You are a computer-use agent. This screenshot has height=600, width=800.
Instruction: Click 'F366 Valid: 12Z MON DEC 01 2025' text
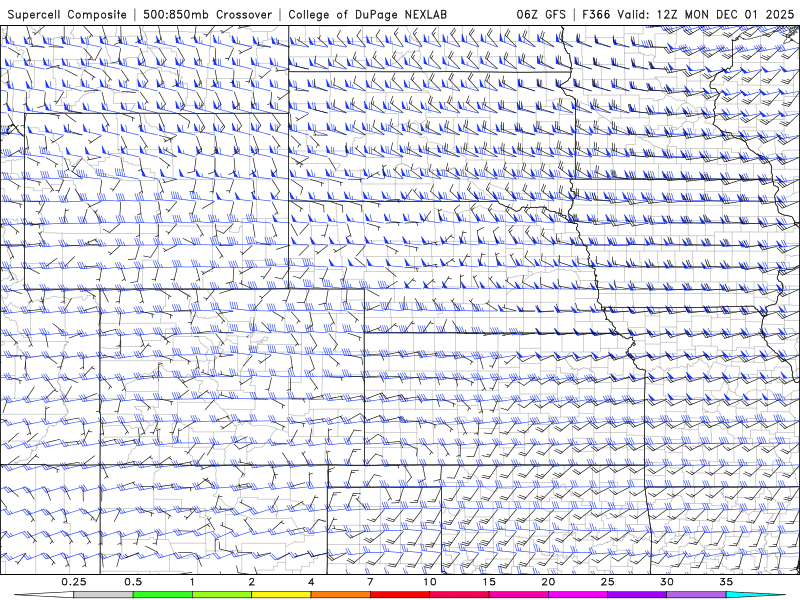coord(688,14)
